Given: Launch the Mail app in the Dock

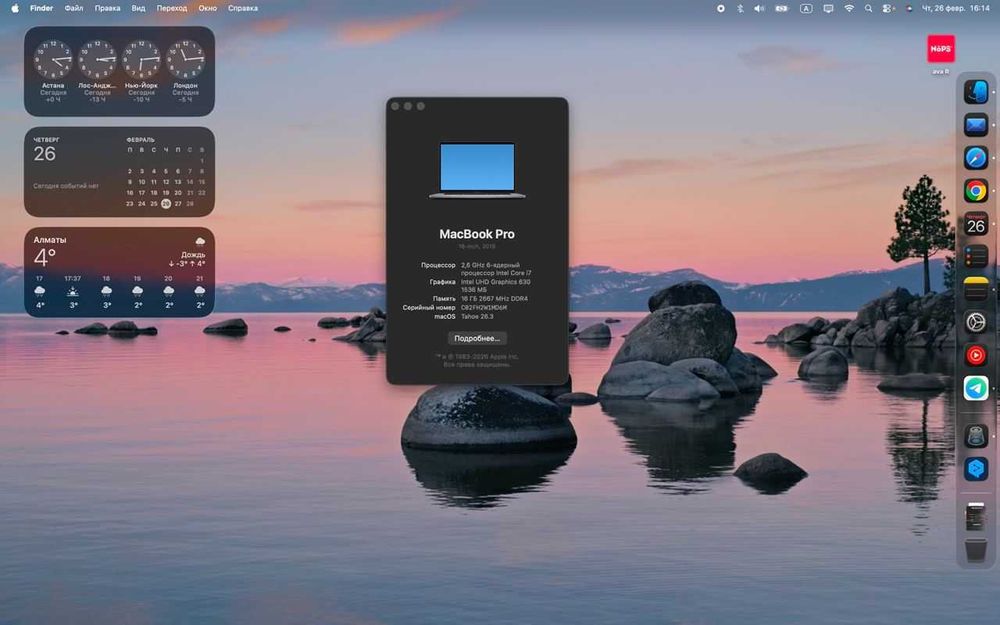Looking at the screenshot, I should pos(976,125).
